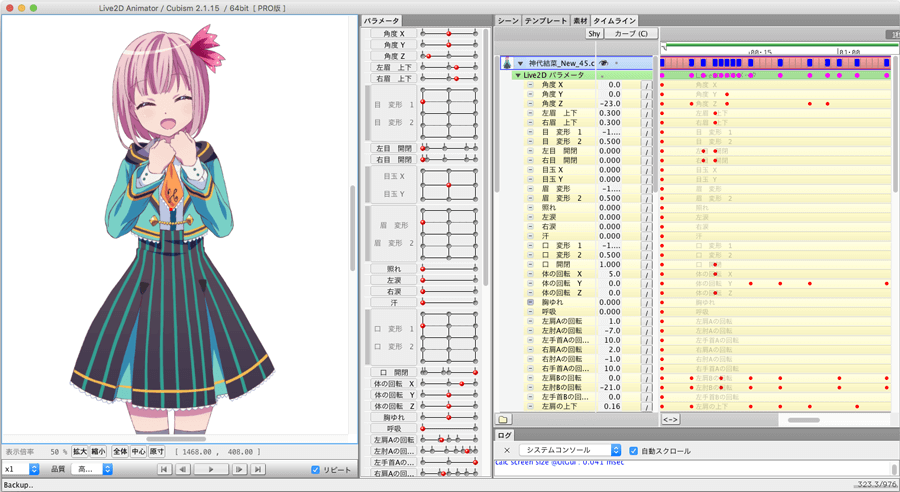Click the canvas horizontal scrollbar under the model

click(x=176, y=439)
